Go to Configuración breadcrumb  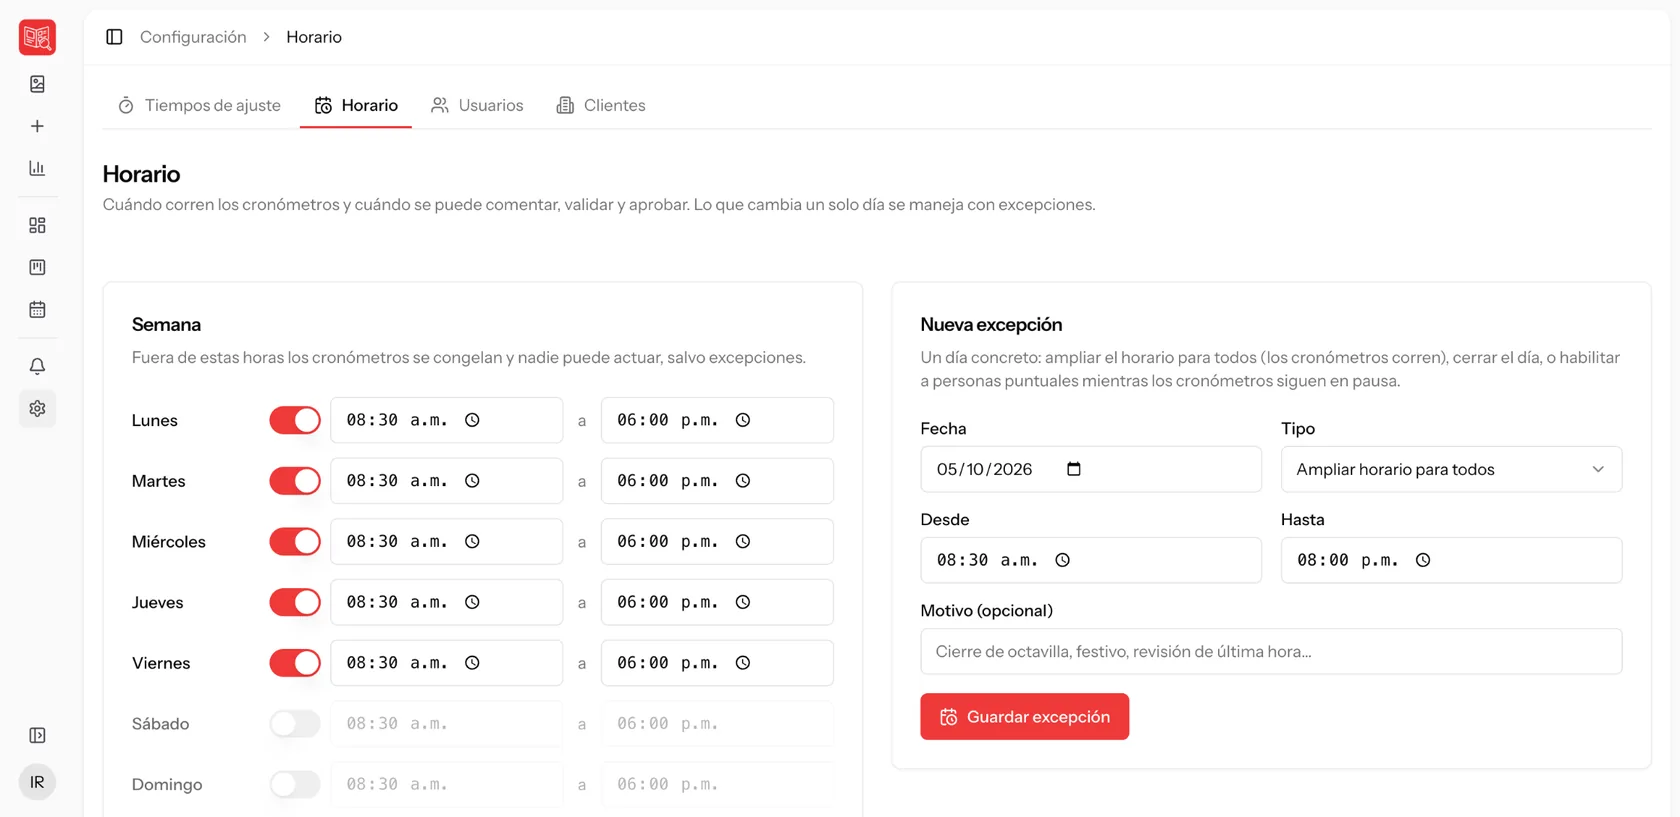point(193,37)
